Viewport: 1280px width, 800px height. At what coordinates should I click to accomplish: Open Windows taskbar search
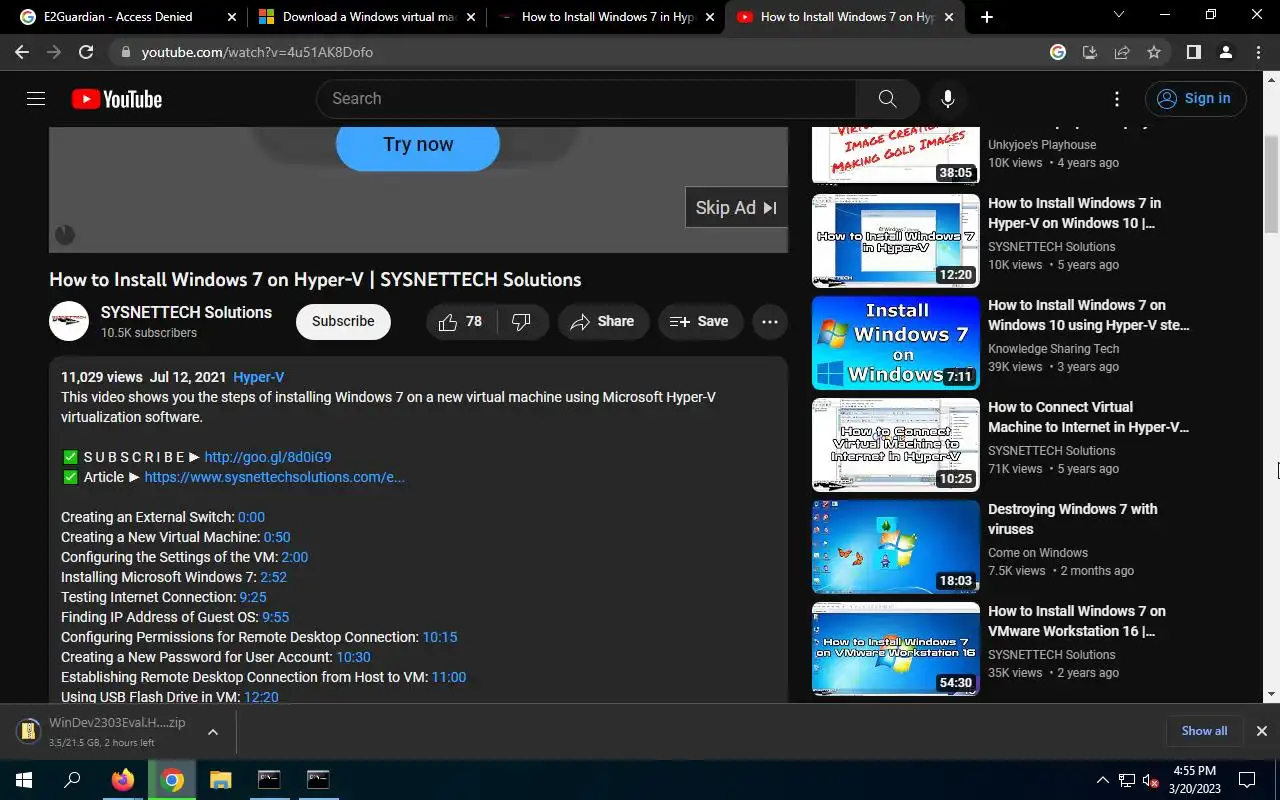[x=72, y=780]
